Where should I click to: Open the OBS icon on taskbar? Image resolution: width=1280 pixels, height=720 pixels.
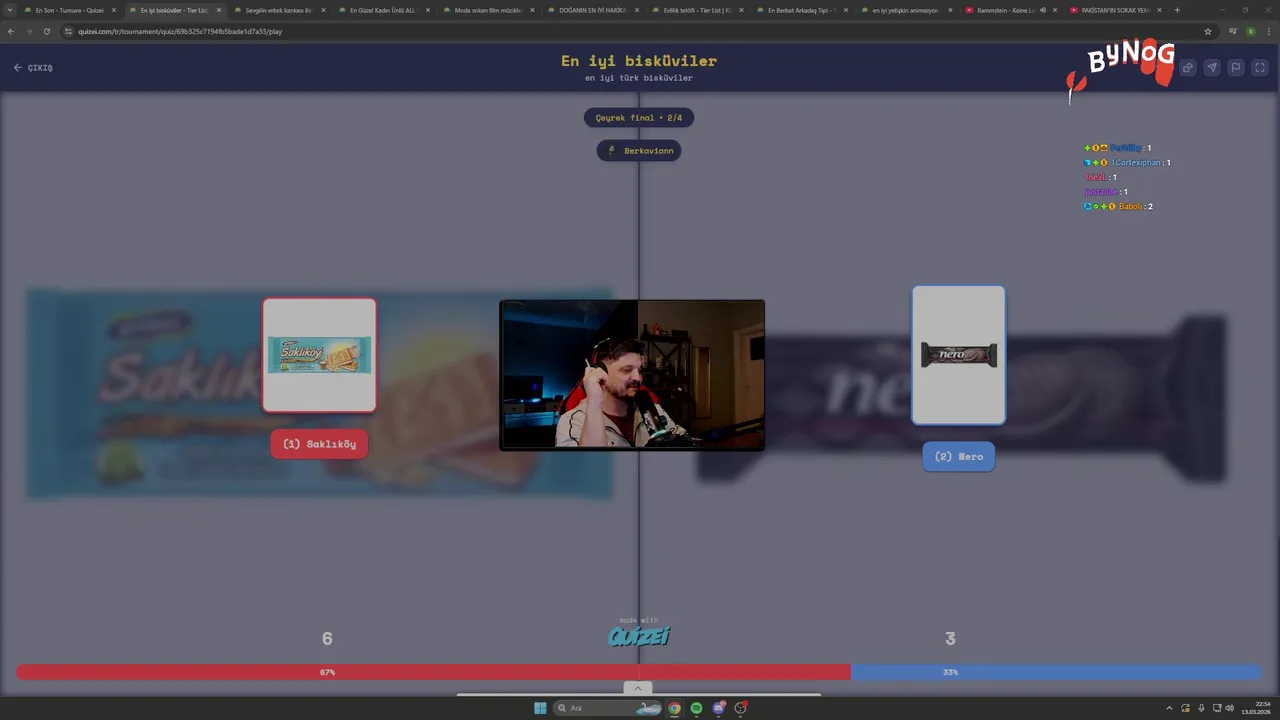[x=741, y=708]
